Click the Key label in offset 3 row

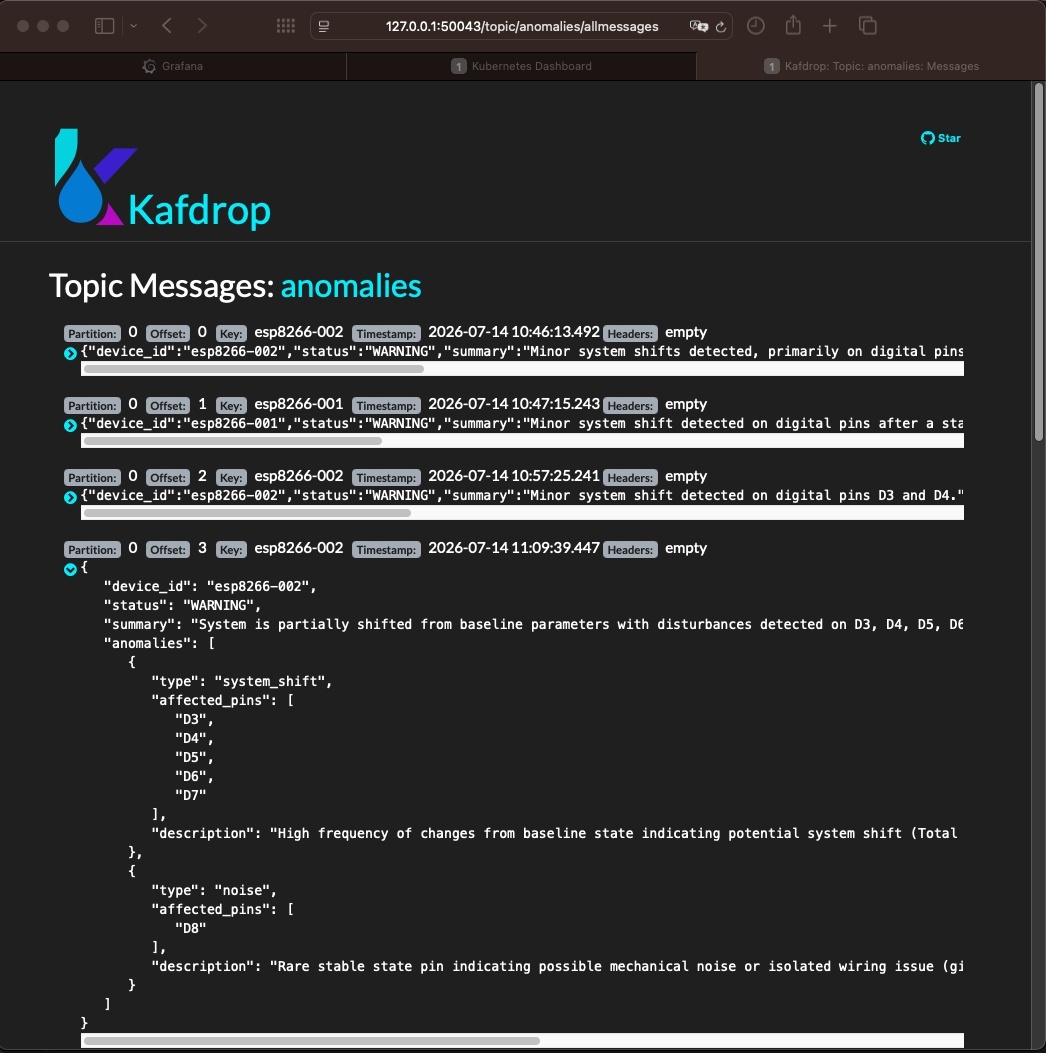(231, 549)
